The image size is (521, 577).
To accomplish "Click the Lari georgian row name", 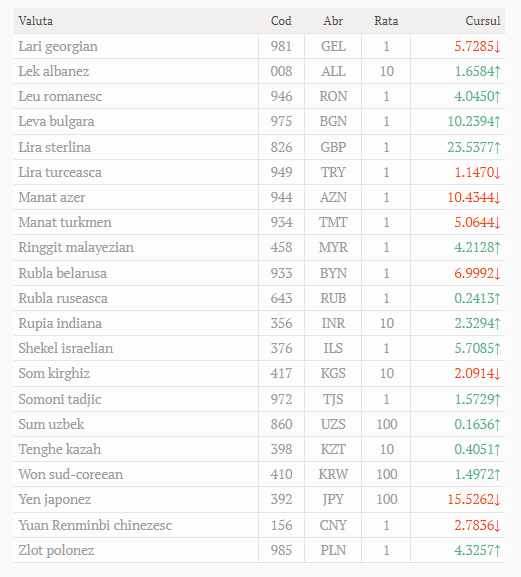I will click(x=58, y=47).
